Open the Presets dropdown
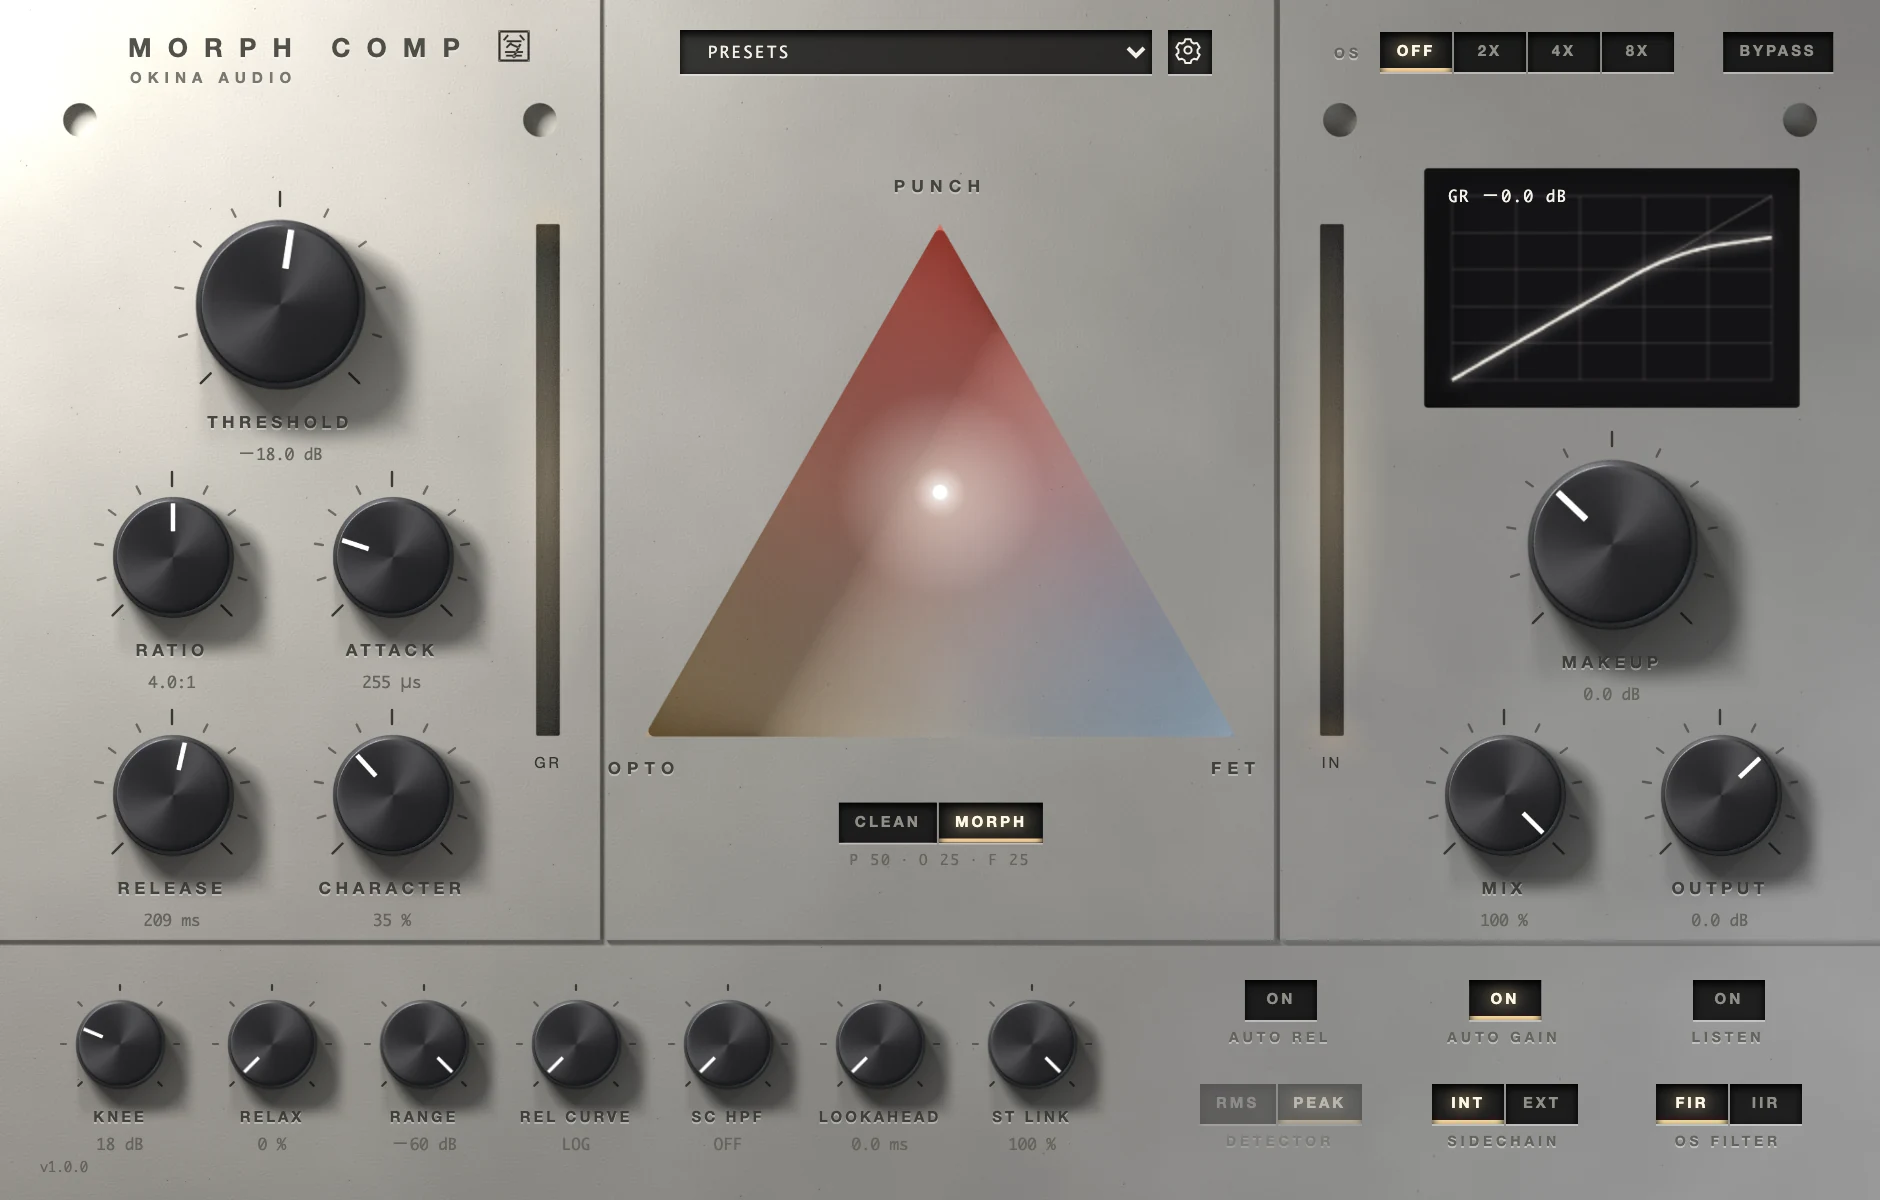 click(916, 52)
